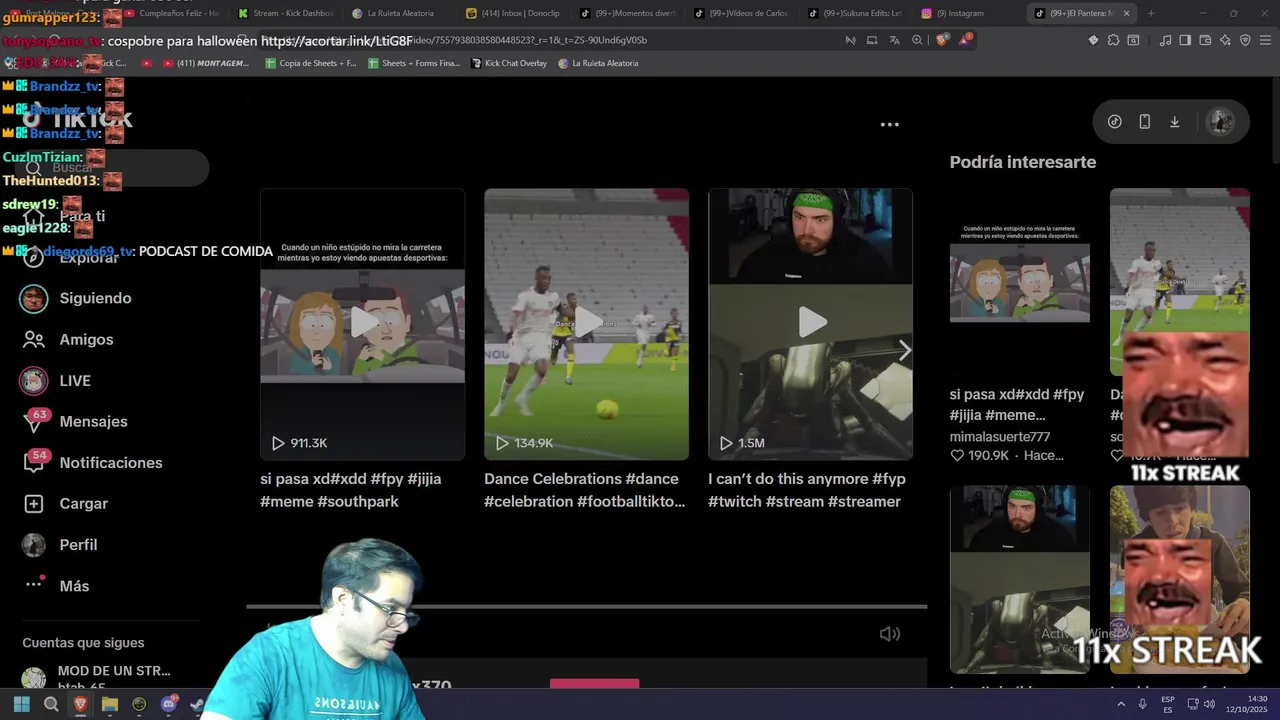Open the streamer thumbnail in recommendations
The width and height of the screenshot is (1280, 720).
click(x=1019, y=579)
